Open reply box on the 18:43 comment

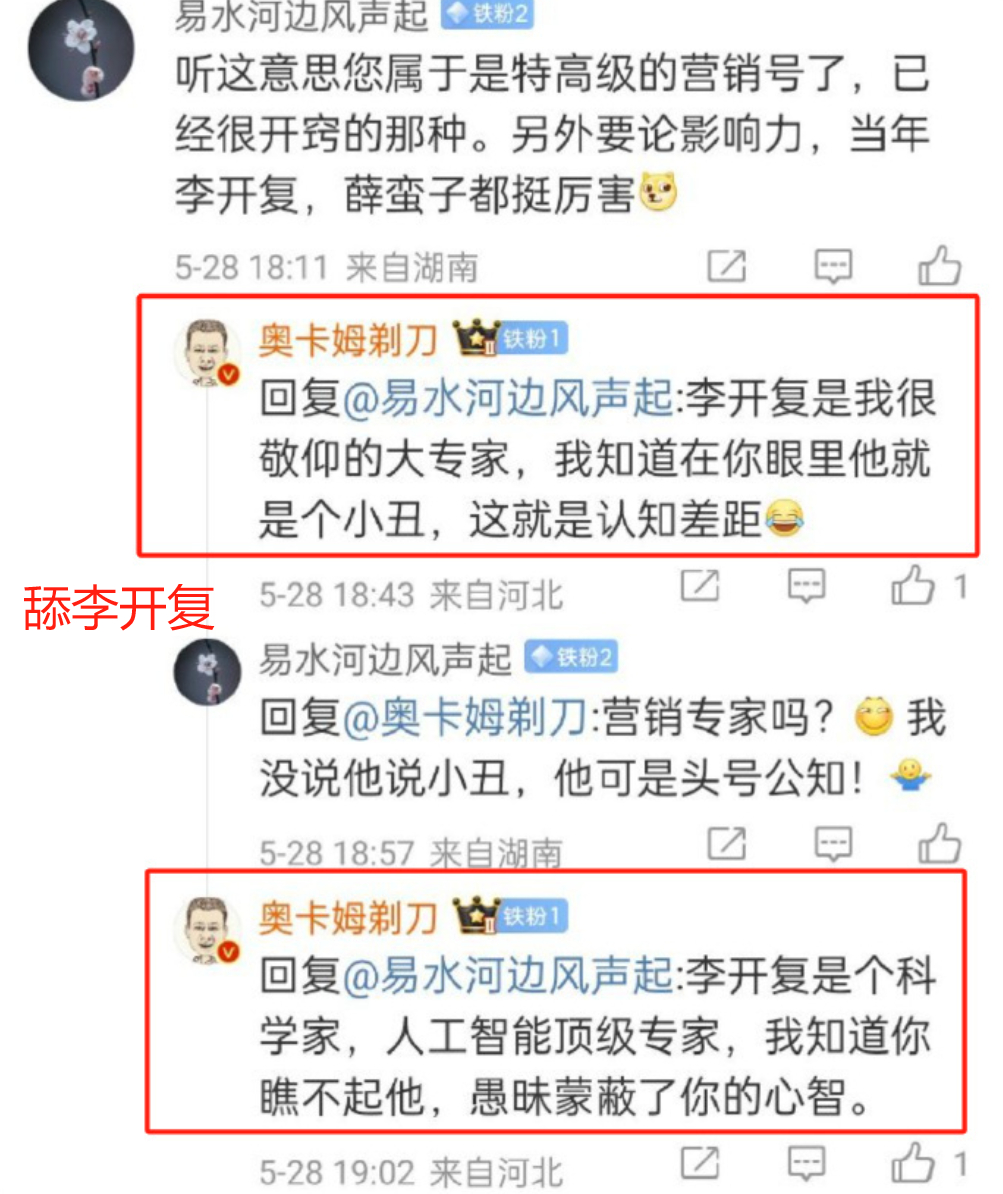pos(807,586)
